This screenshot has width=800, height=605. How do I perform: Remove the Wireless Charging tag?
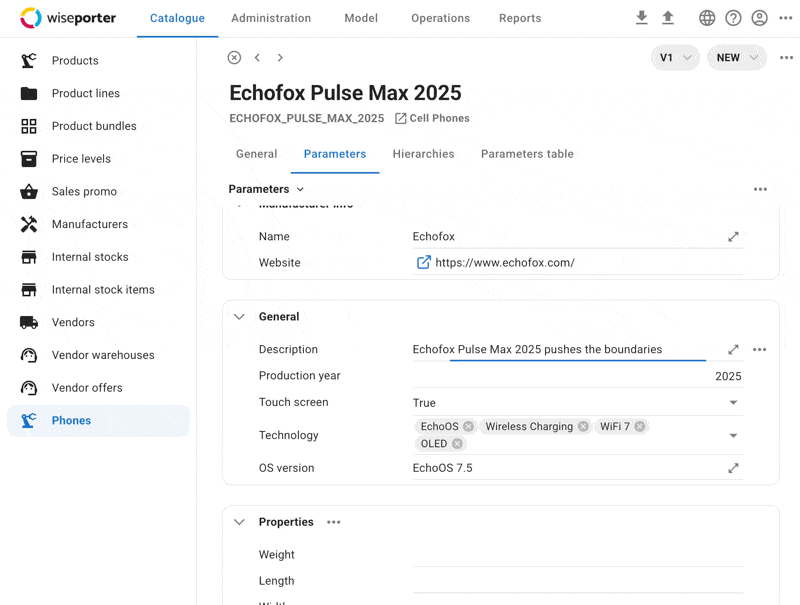(583, 426)
